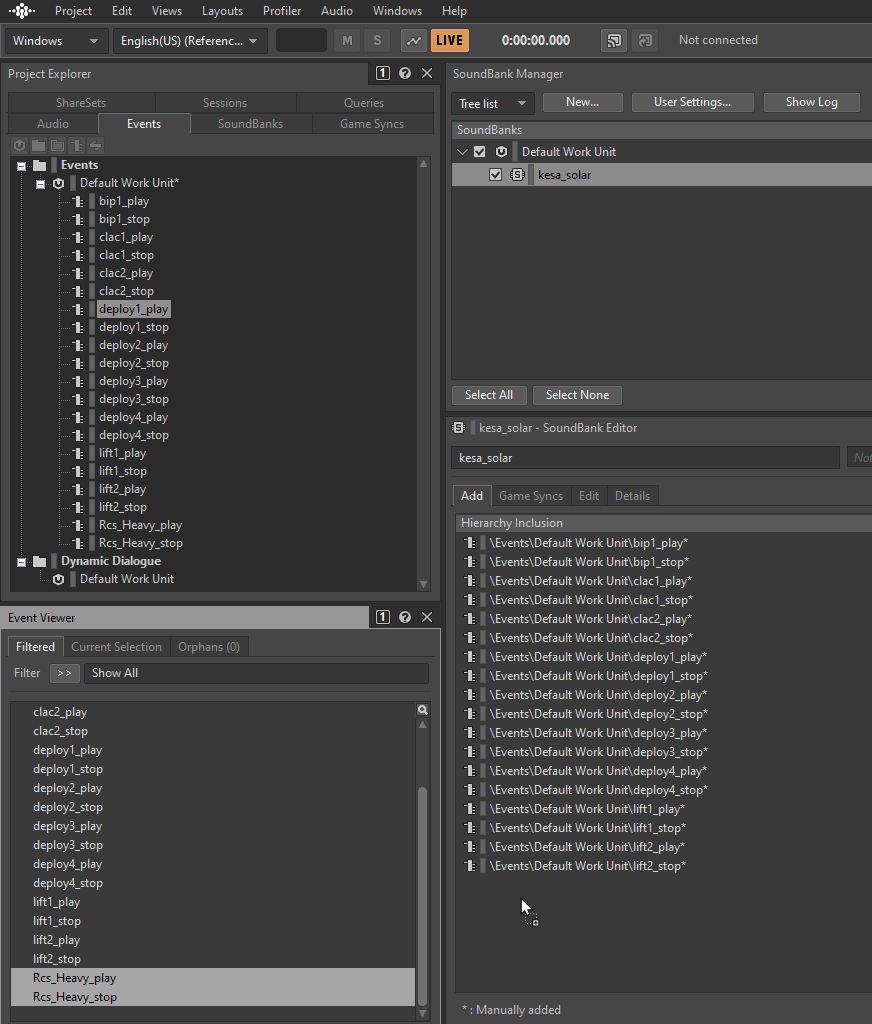Toggle Default Work Unit SoundBank checkbox

479,152
